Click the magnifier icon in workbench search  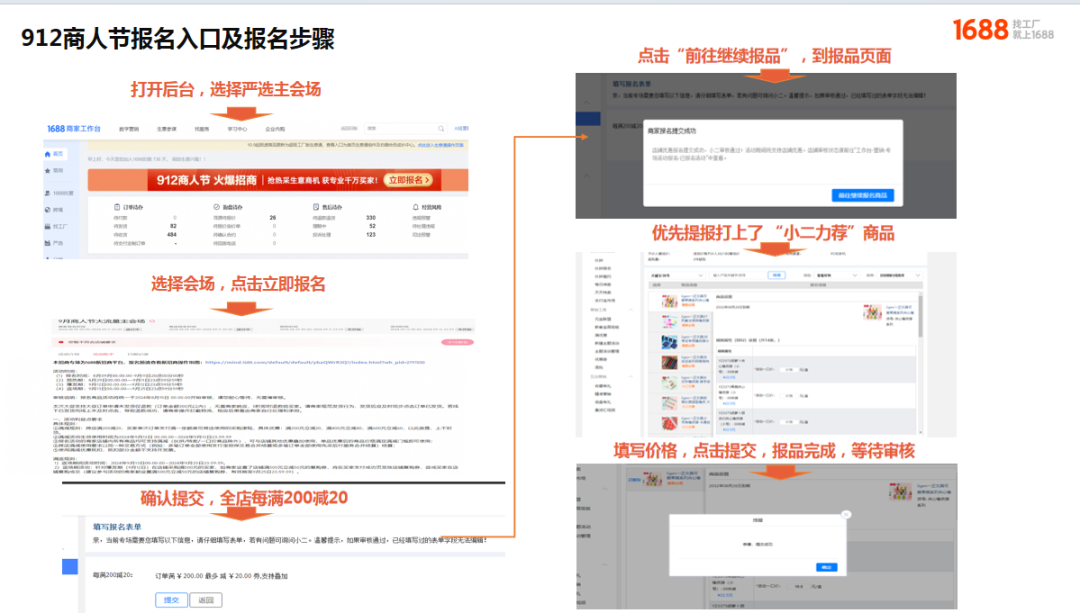(441, 129)
